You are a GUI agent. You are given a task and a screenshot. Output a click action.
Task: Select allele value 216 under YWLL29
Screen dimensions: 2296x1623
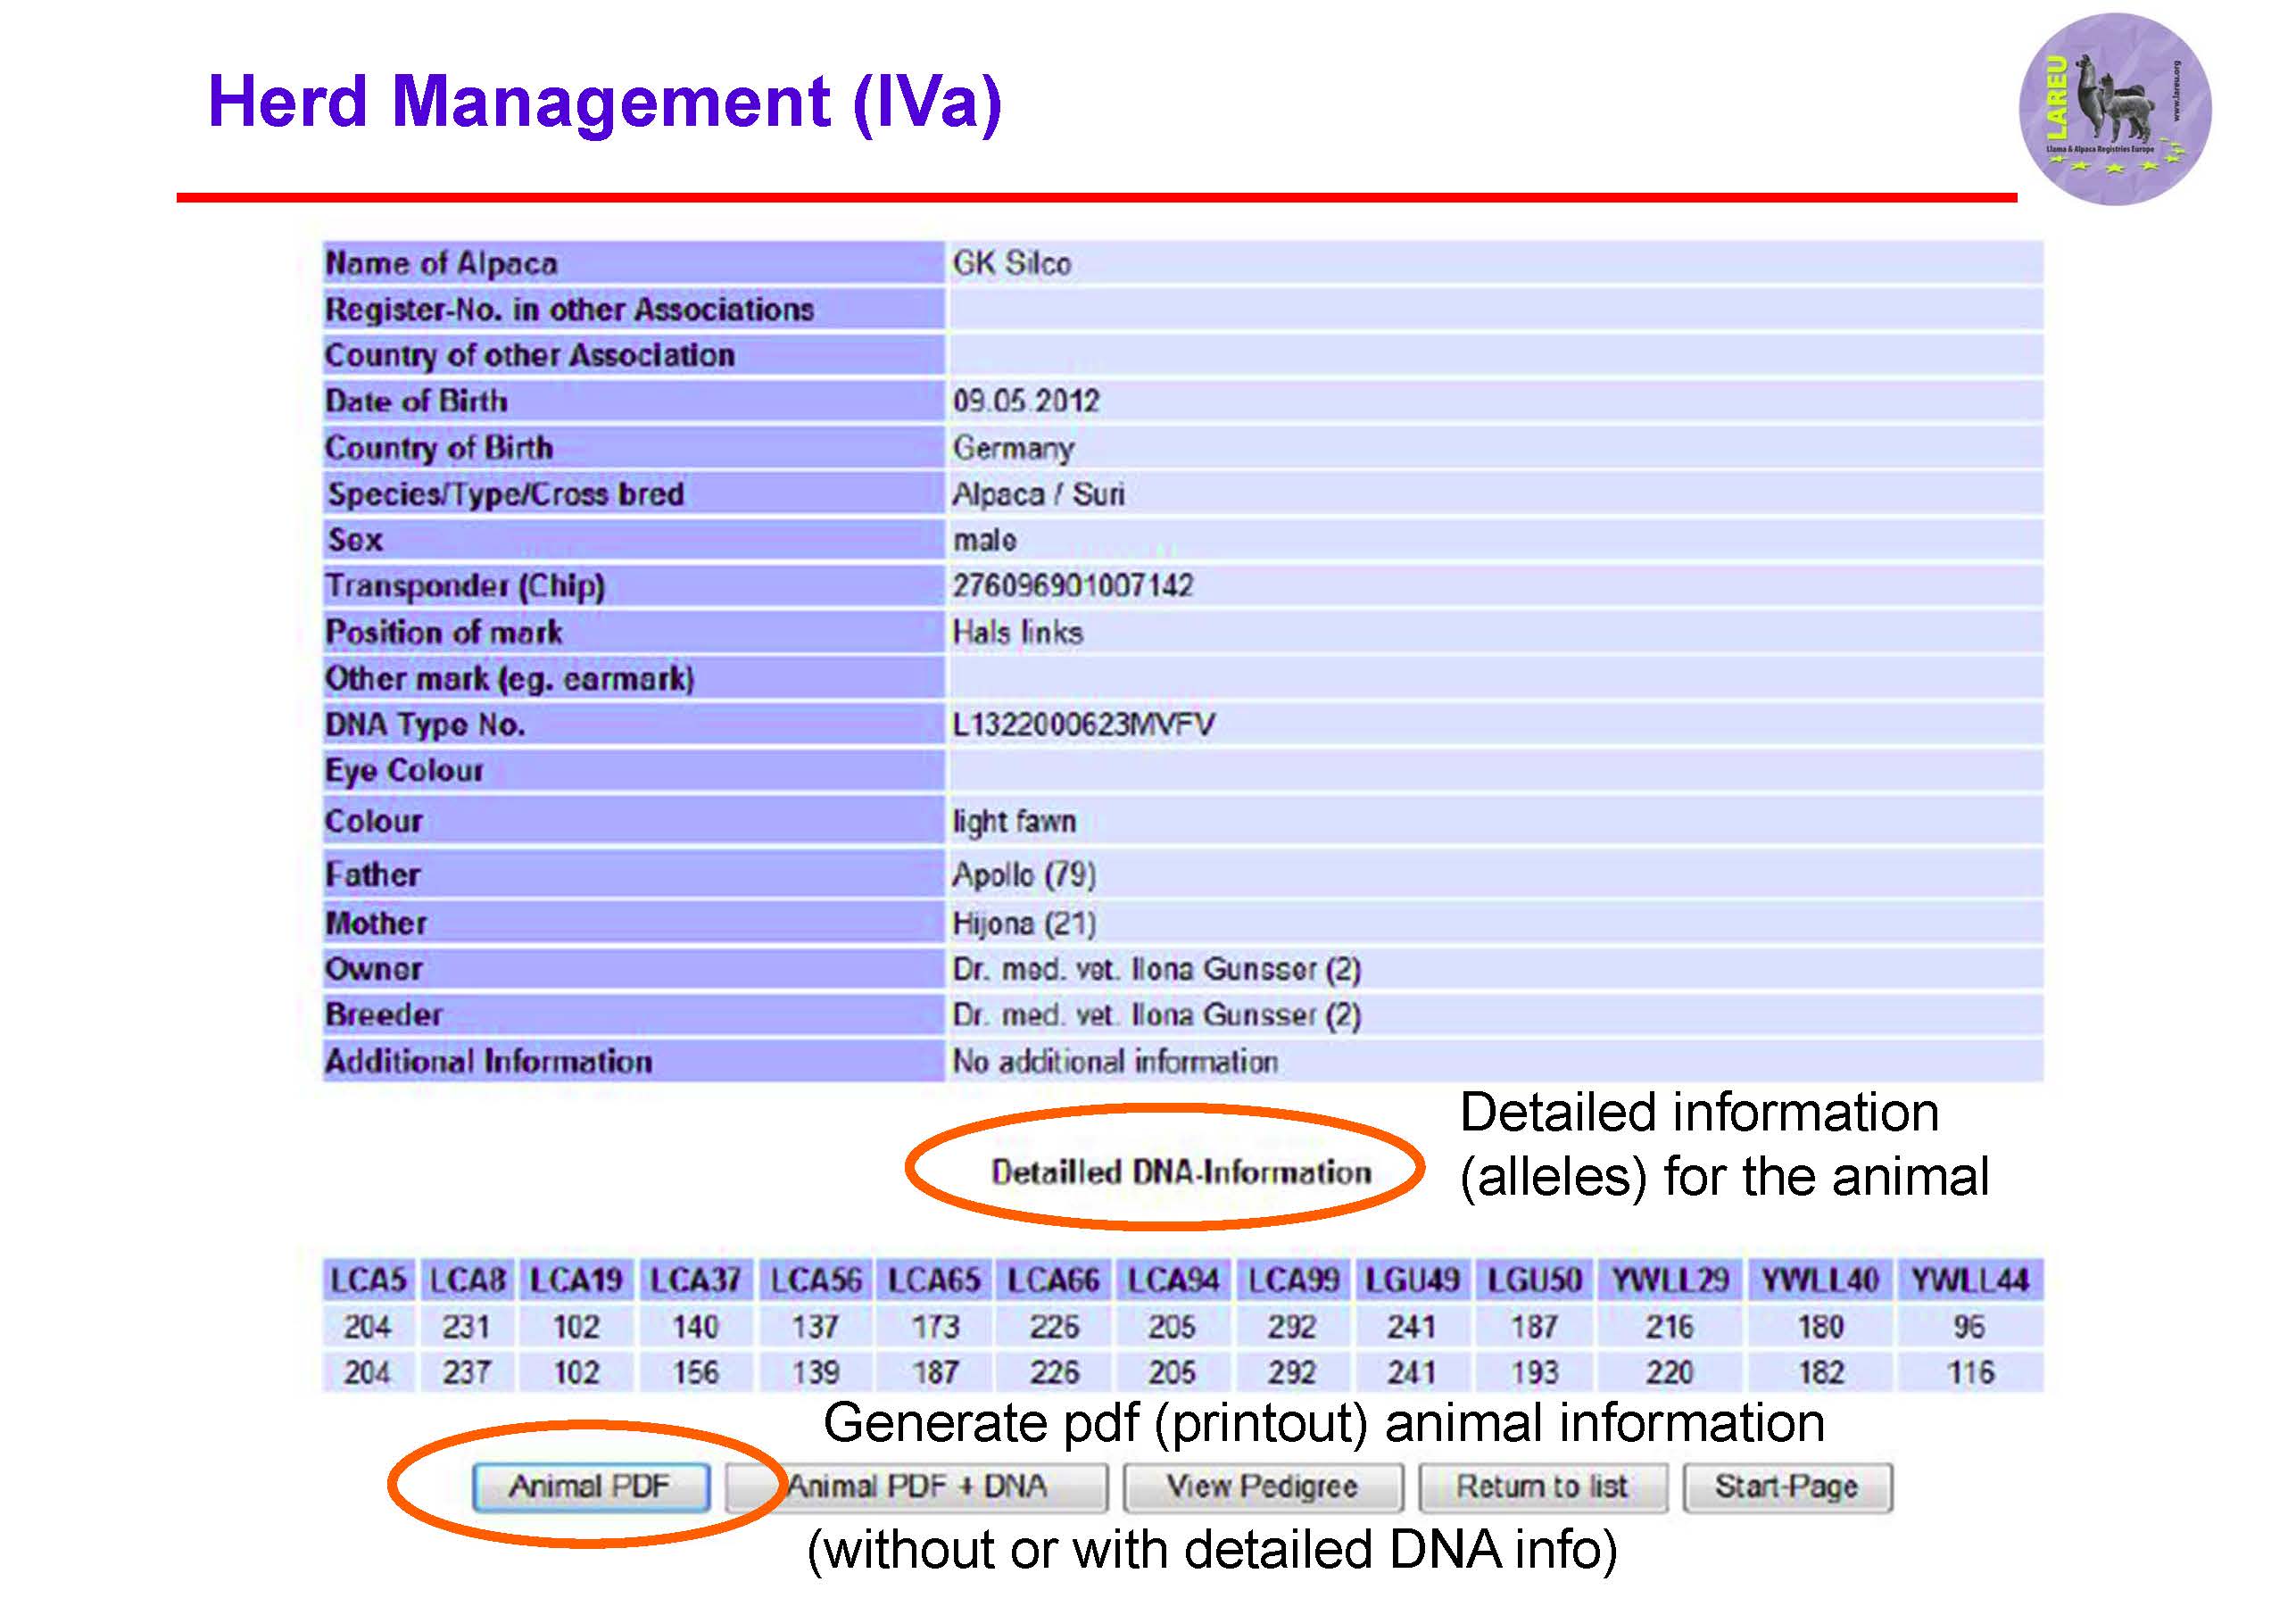(x=1670, y=1327)
